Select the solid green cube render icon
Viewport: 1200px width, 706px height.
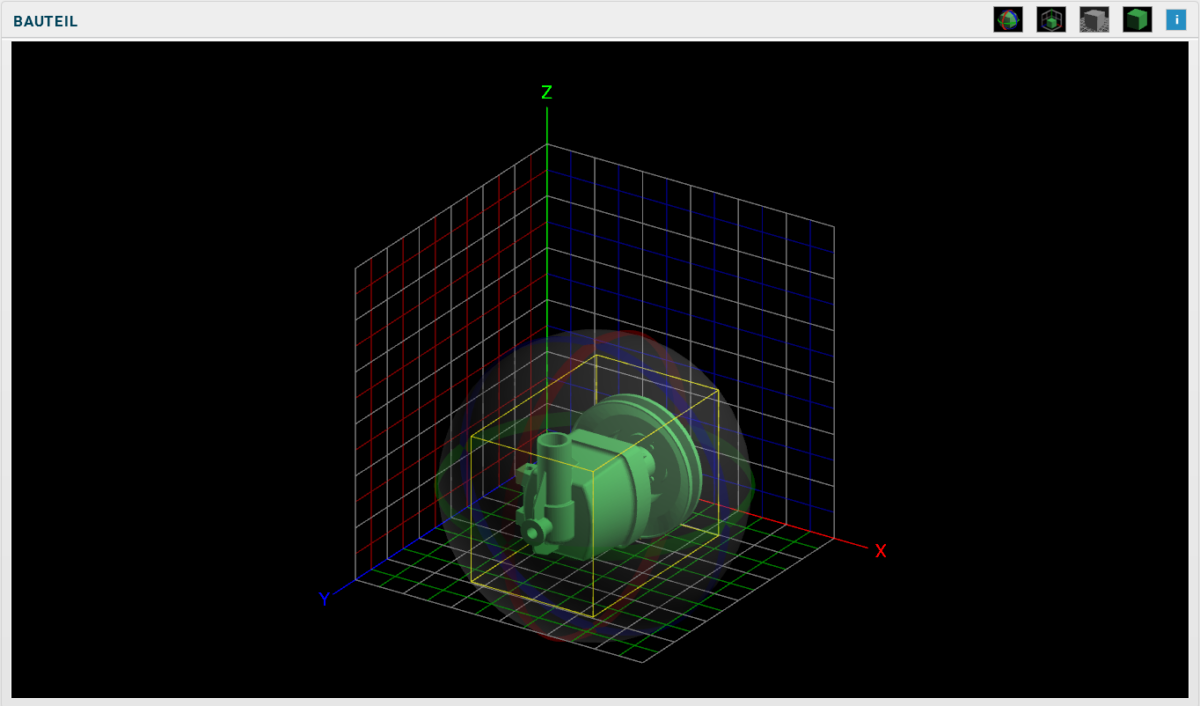pyautogui.click(x=1135, y=19)
